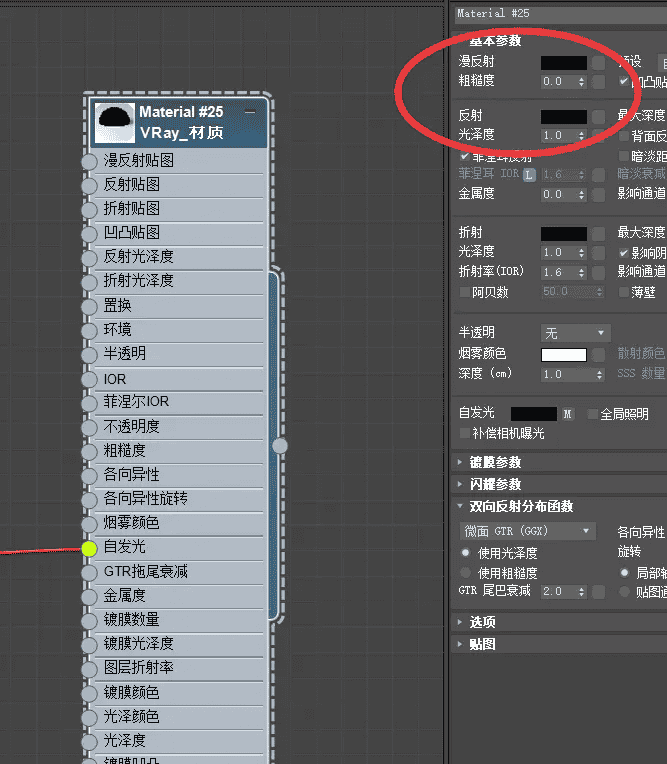Expand the 贴图 rollout

click(482, 644)
